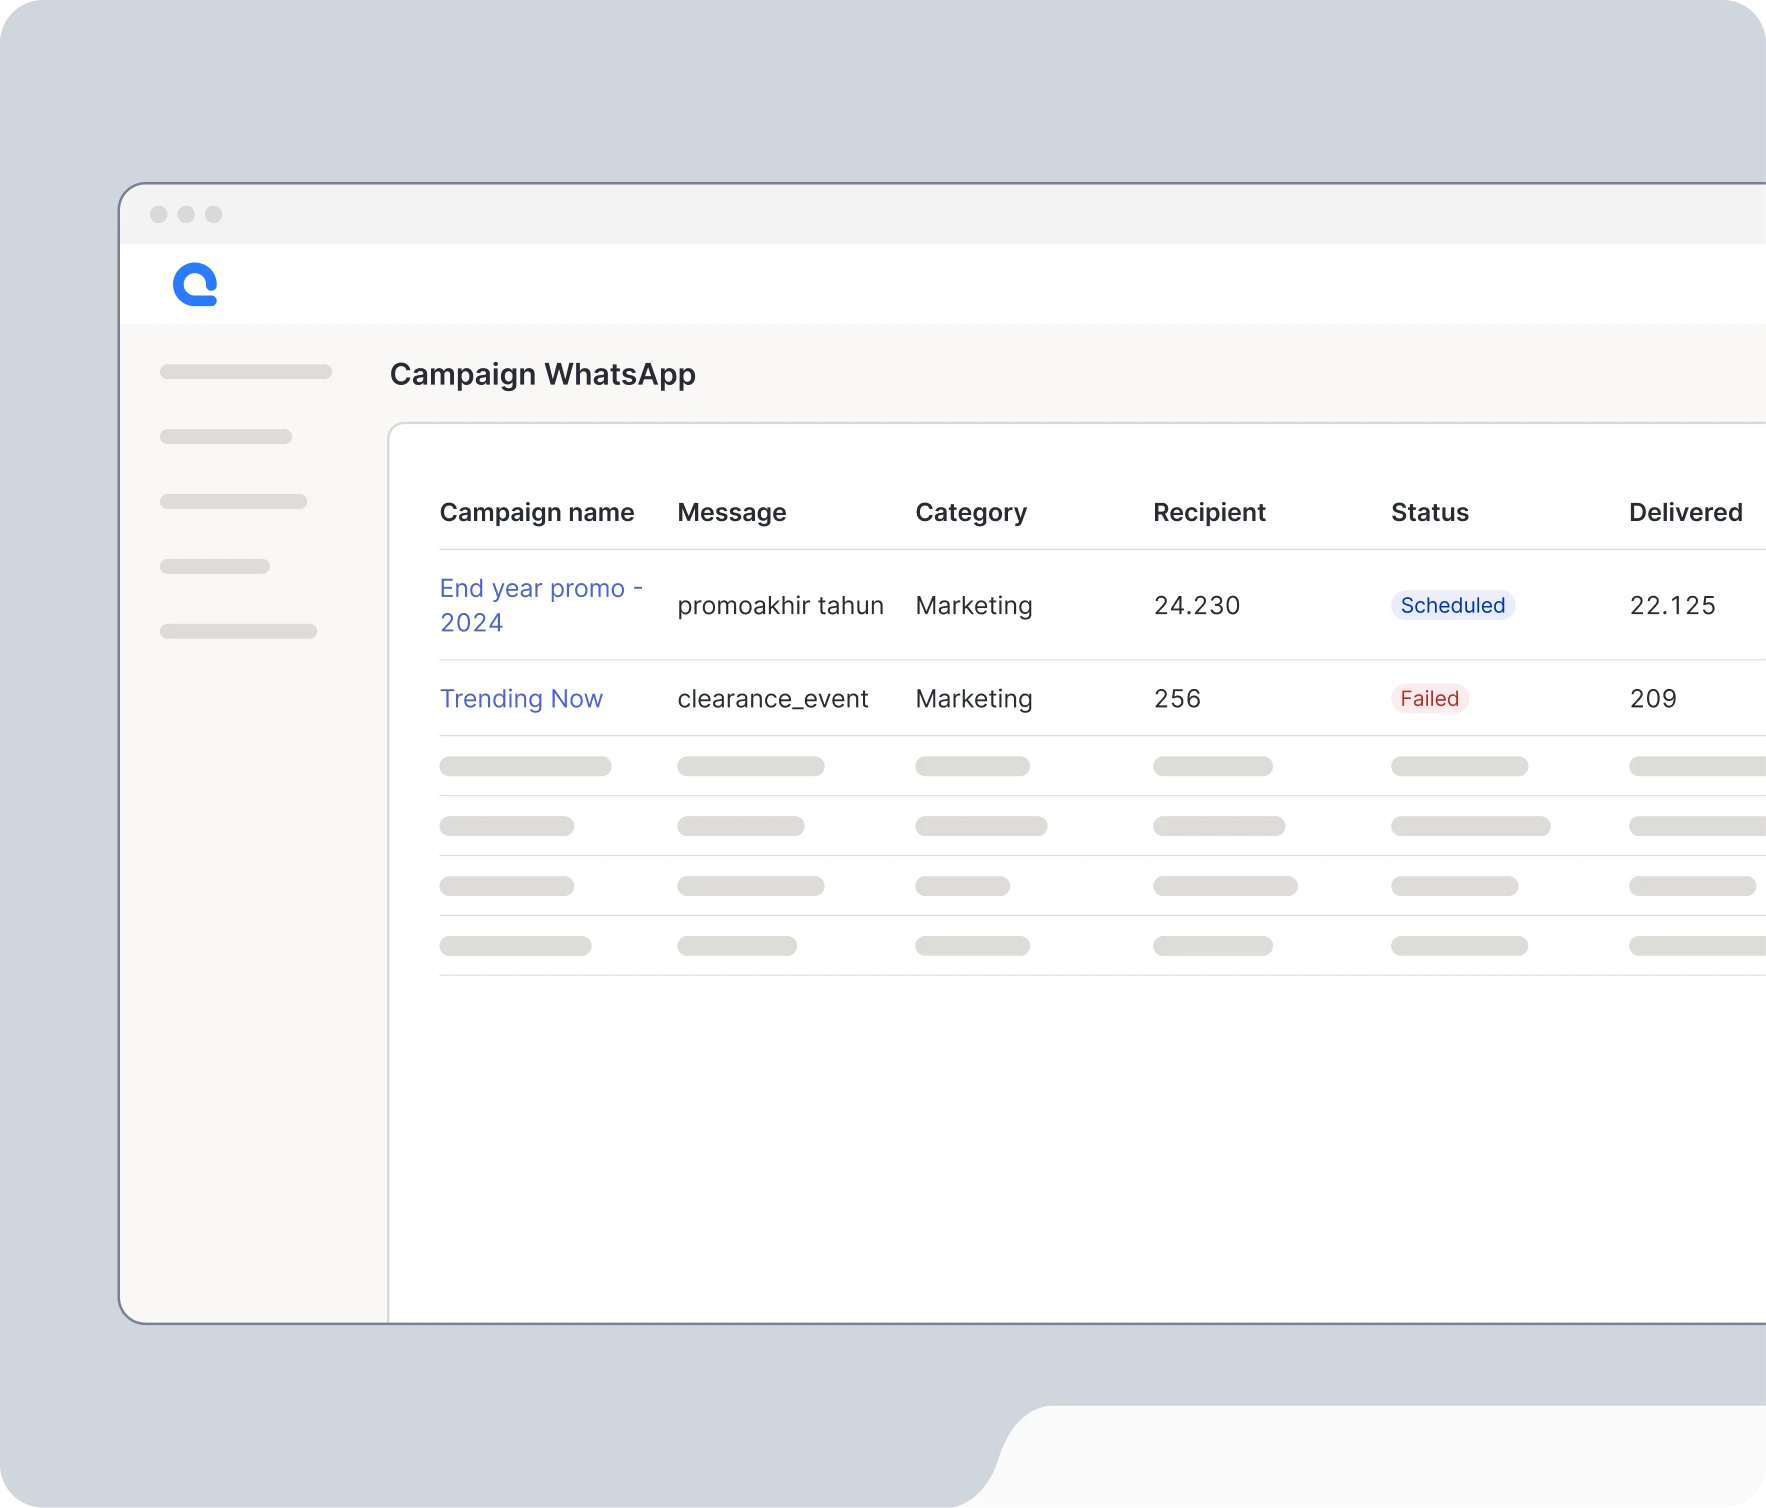Viewport: 1766px width, 1508px height.
Task: Click the Scheduled status badge
Action: (x=1452, y=605)
